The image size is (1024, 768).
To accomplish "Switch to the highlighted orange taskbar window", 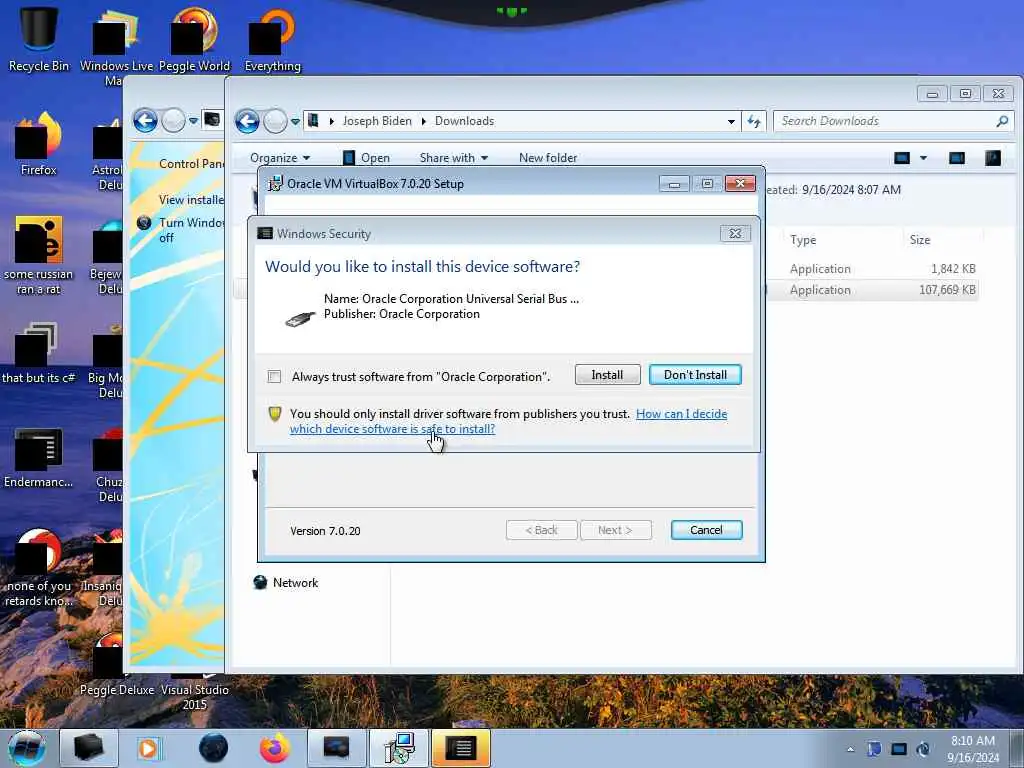I will click(460, 748).
